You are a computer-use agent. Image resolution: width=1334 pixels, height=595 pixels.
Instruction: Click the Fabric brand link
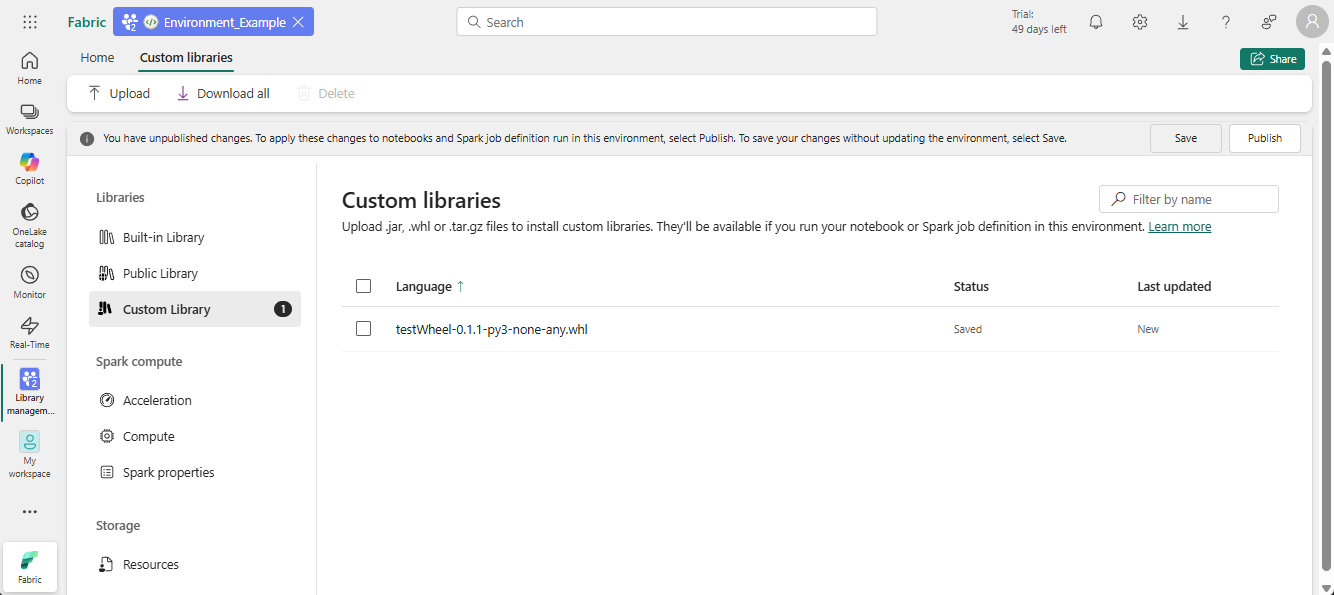(87, 22)
